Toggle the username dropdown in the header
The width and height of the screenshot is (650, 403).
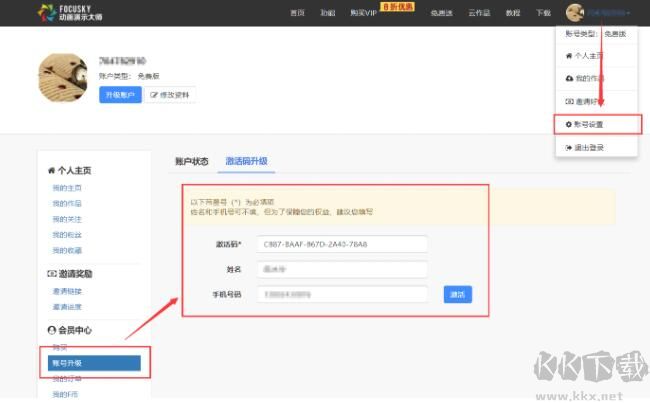(x=609, y=13)
